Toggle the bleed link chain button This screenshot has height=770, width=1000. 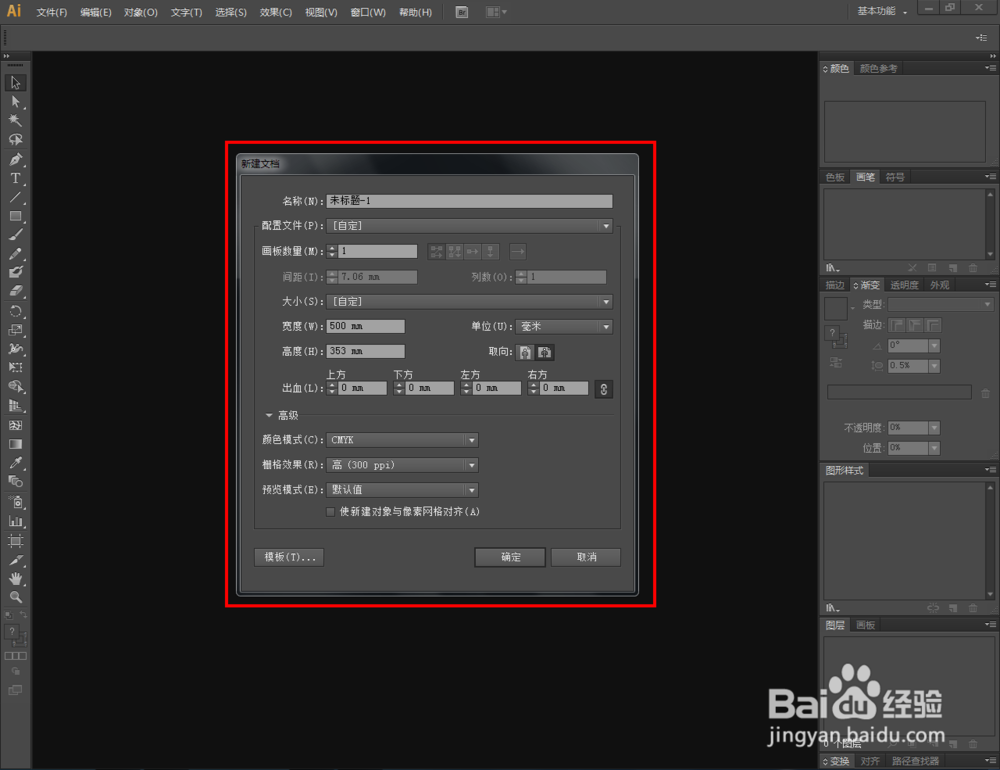(x=603, y=389)
